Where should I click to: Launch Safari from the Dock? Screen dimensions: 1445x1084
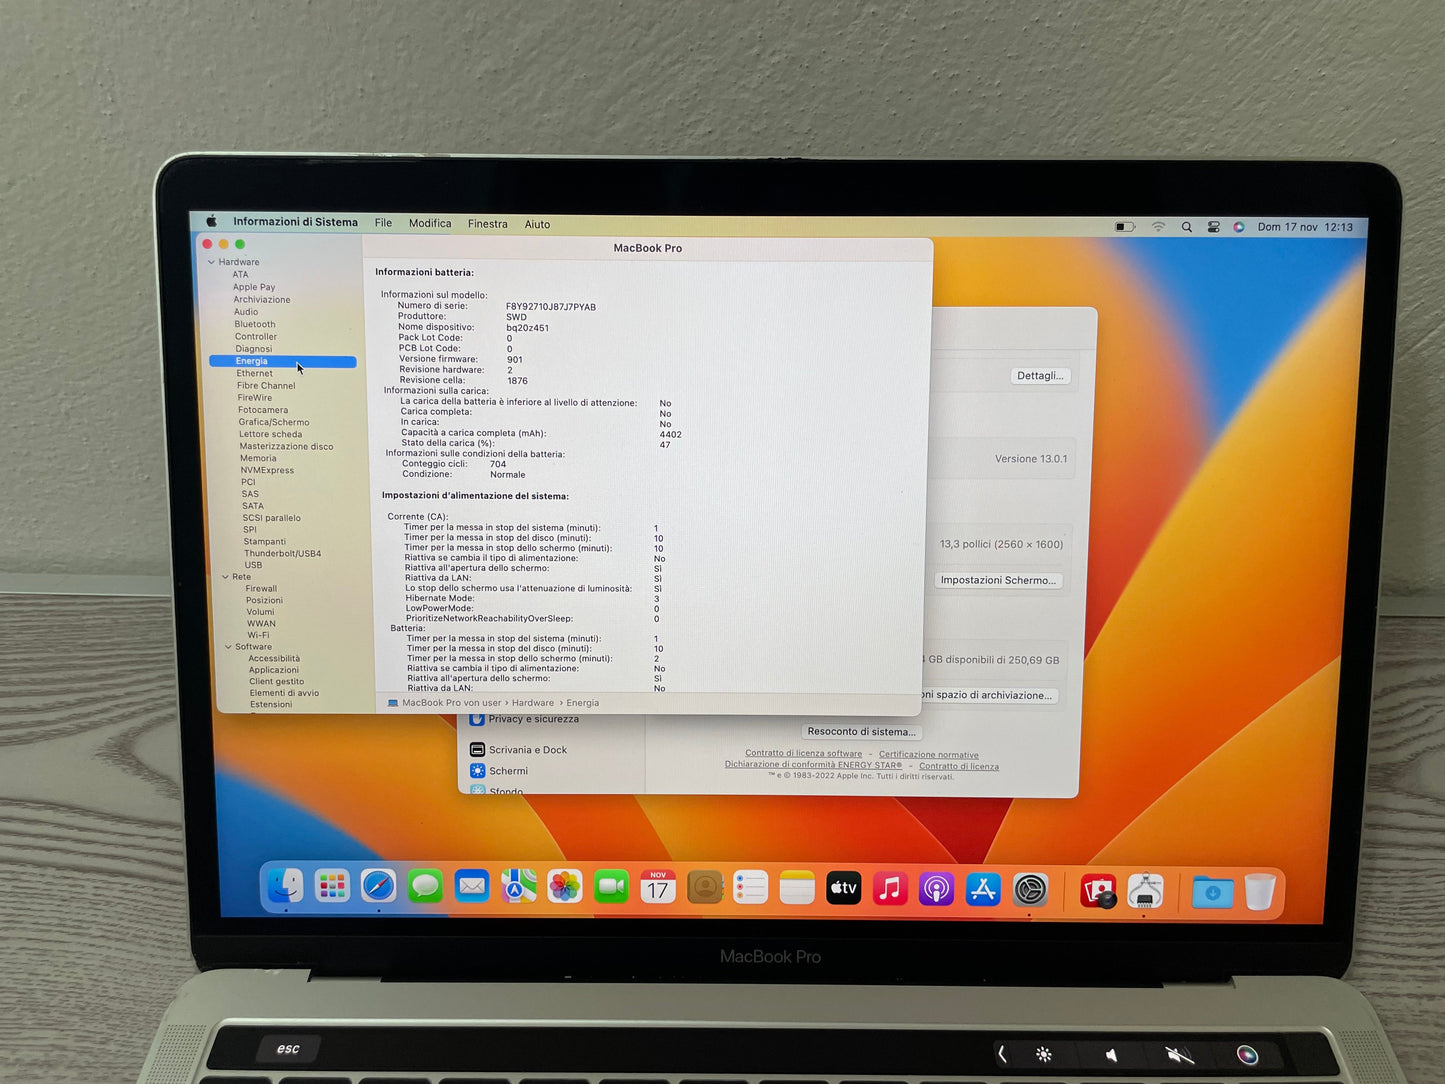pyautogui.click(x=379, y=886)
